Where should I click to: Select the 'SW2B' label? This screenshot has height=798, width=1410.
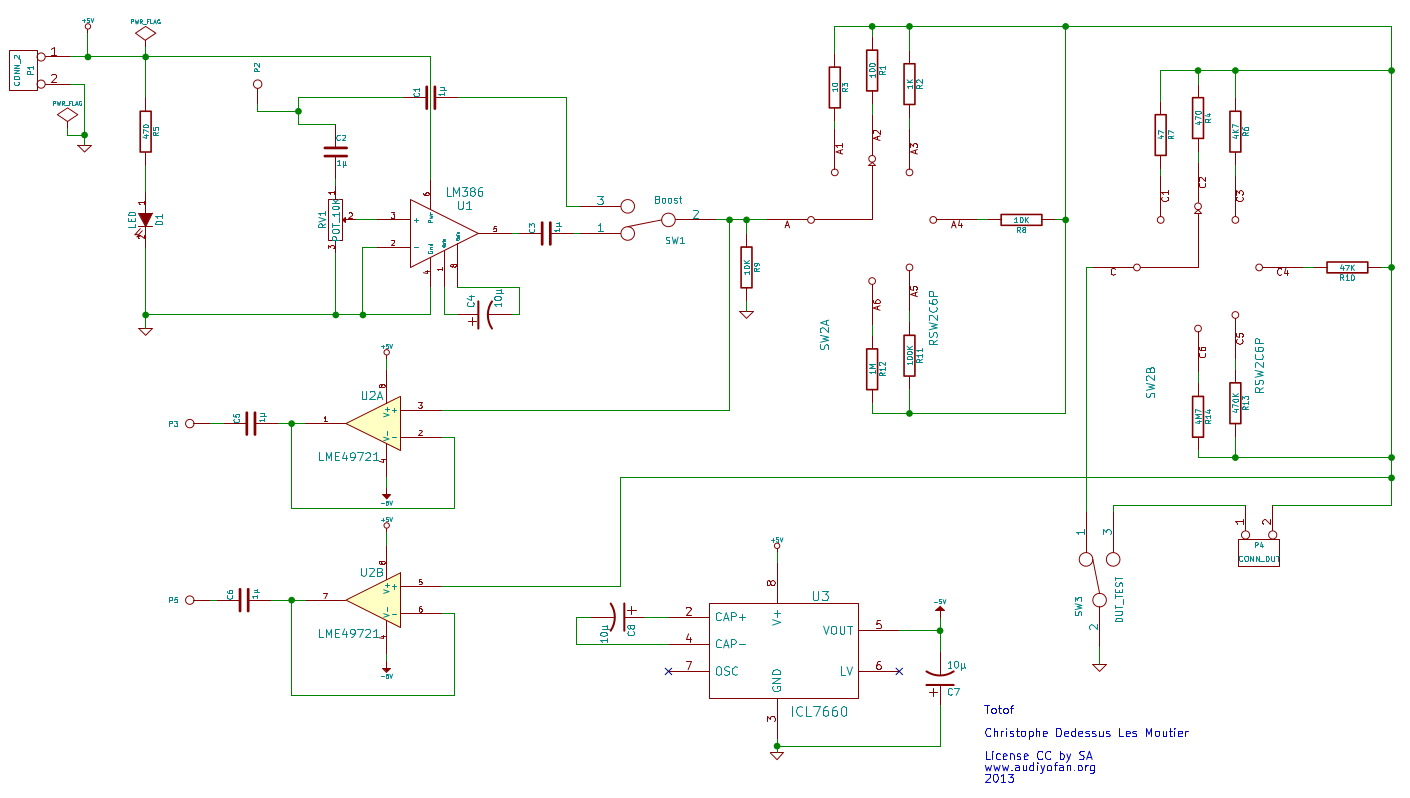click(1150, 383)
